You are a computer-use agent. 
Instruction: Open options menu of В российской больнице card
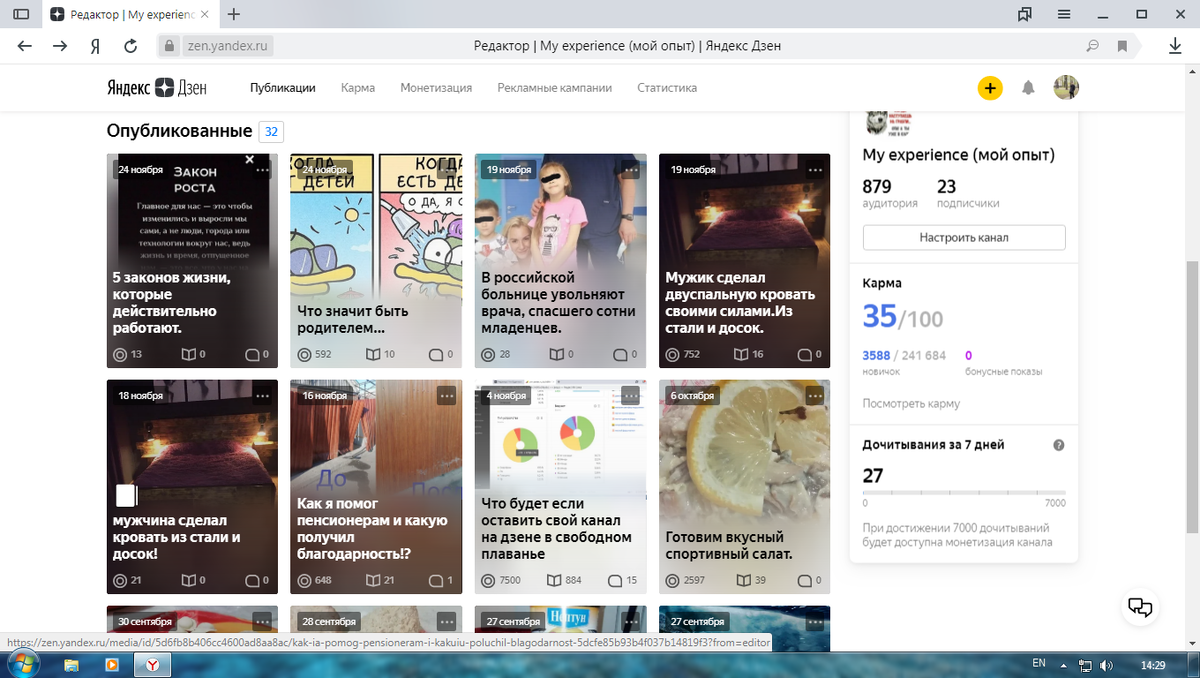click(630, 170)
